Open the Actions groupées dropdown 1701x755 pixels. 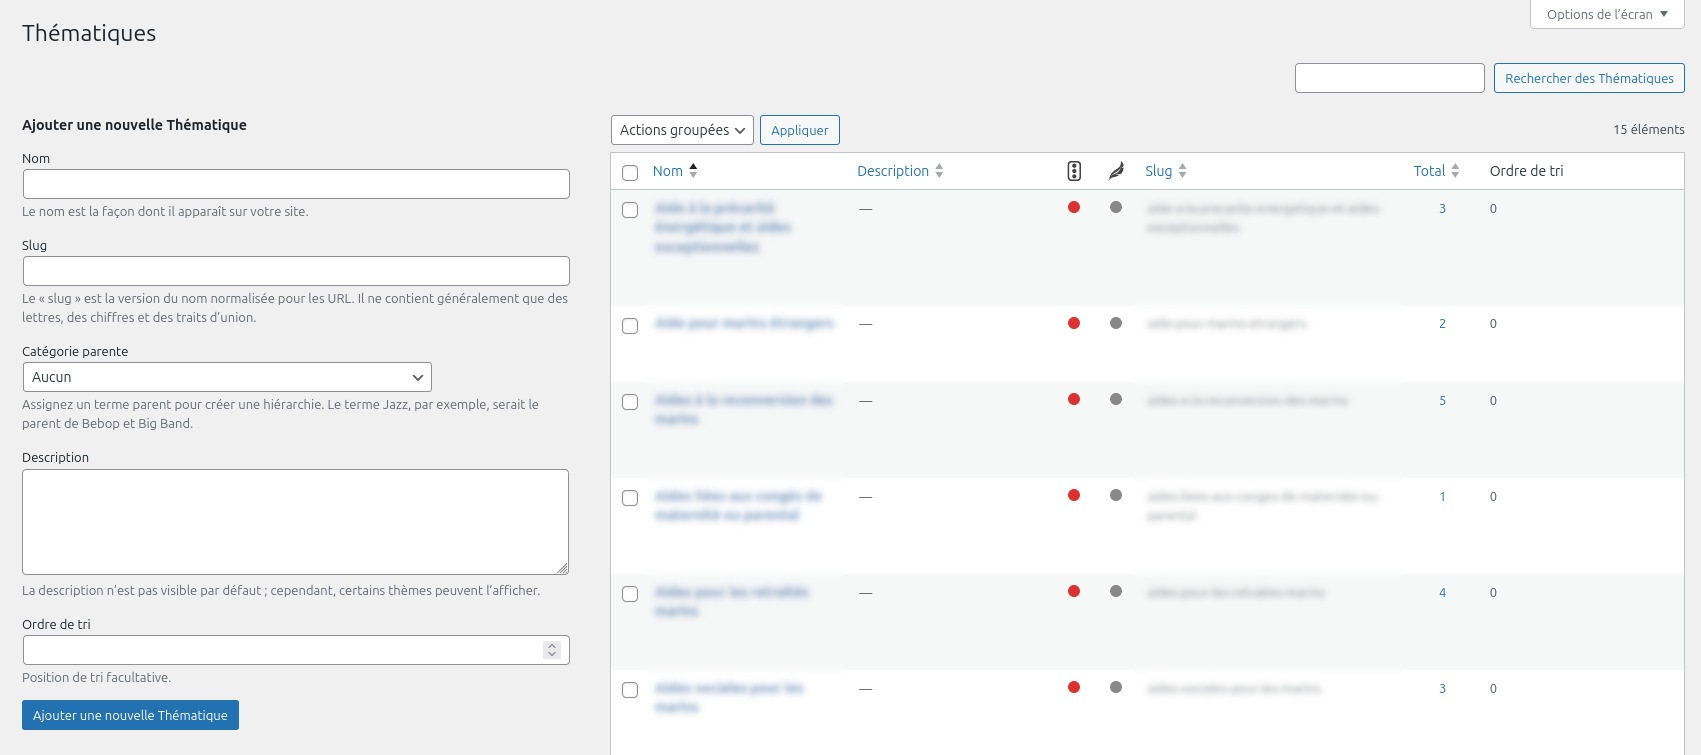682,130
